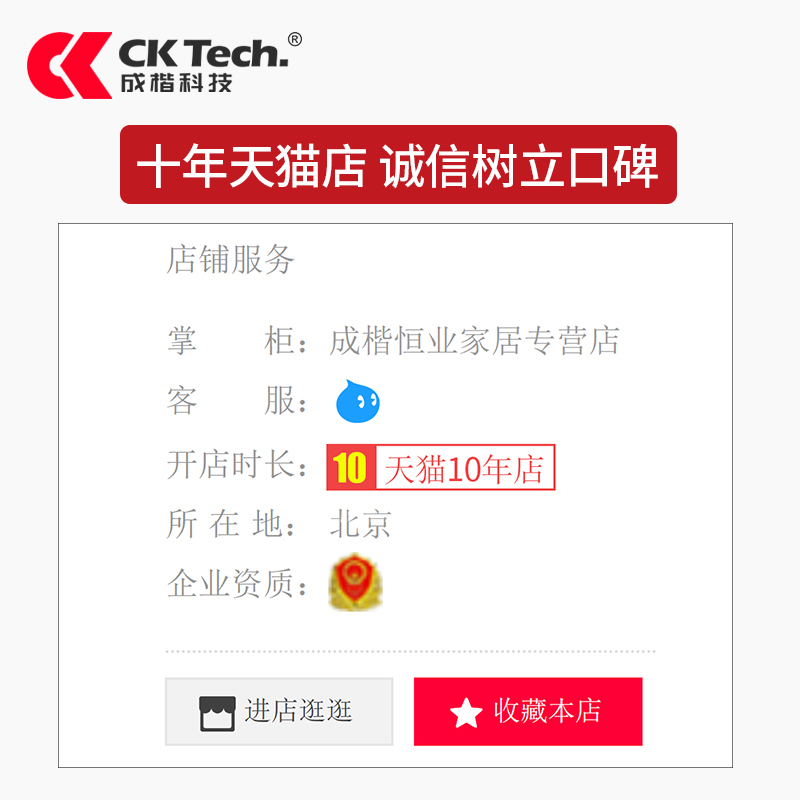The image size is (800, 800).
Task: Click the 十年天猫店 诚信树立口碑 red banner
Action: (x=398, y=165)
